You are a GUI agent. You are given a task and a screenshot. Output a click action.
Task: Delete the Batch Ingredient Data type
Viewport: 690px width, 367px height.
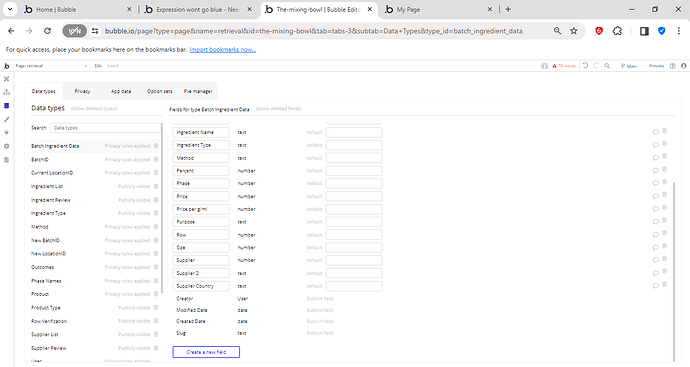[156, 146]
